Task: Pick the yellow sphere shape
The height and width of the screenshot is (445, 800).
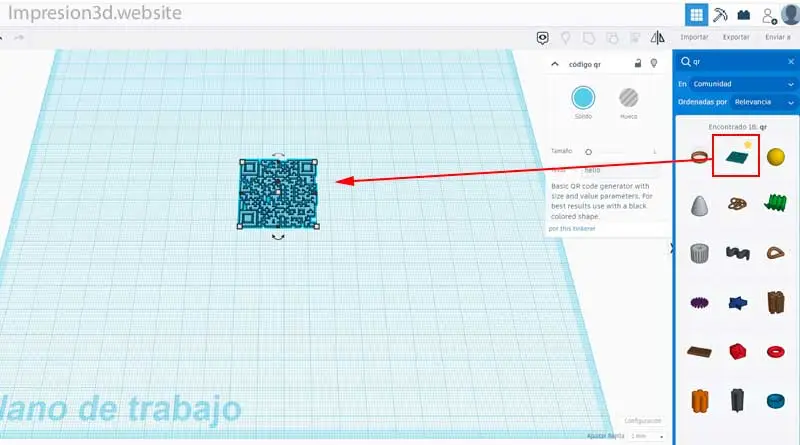Action: pyautogui.click(x=776, y=157)
